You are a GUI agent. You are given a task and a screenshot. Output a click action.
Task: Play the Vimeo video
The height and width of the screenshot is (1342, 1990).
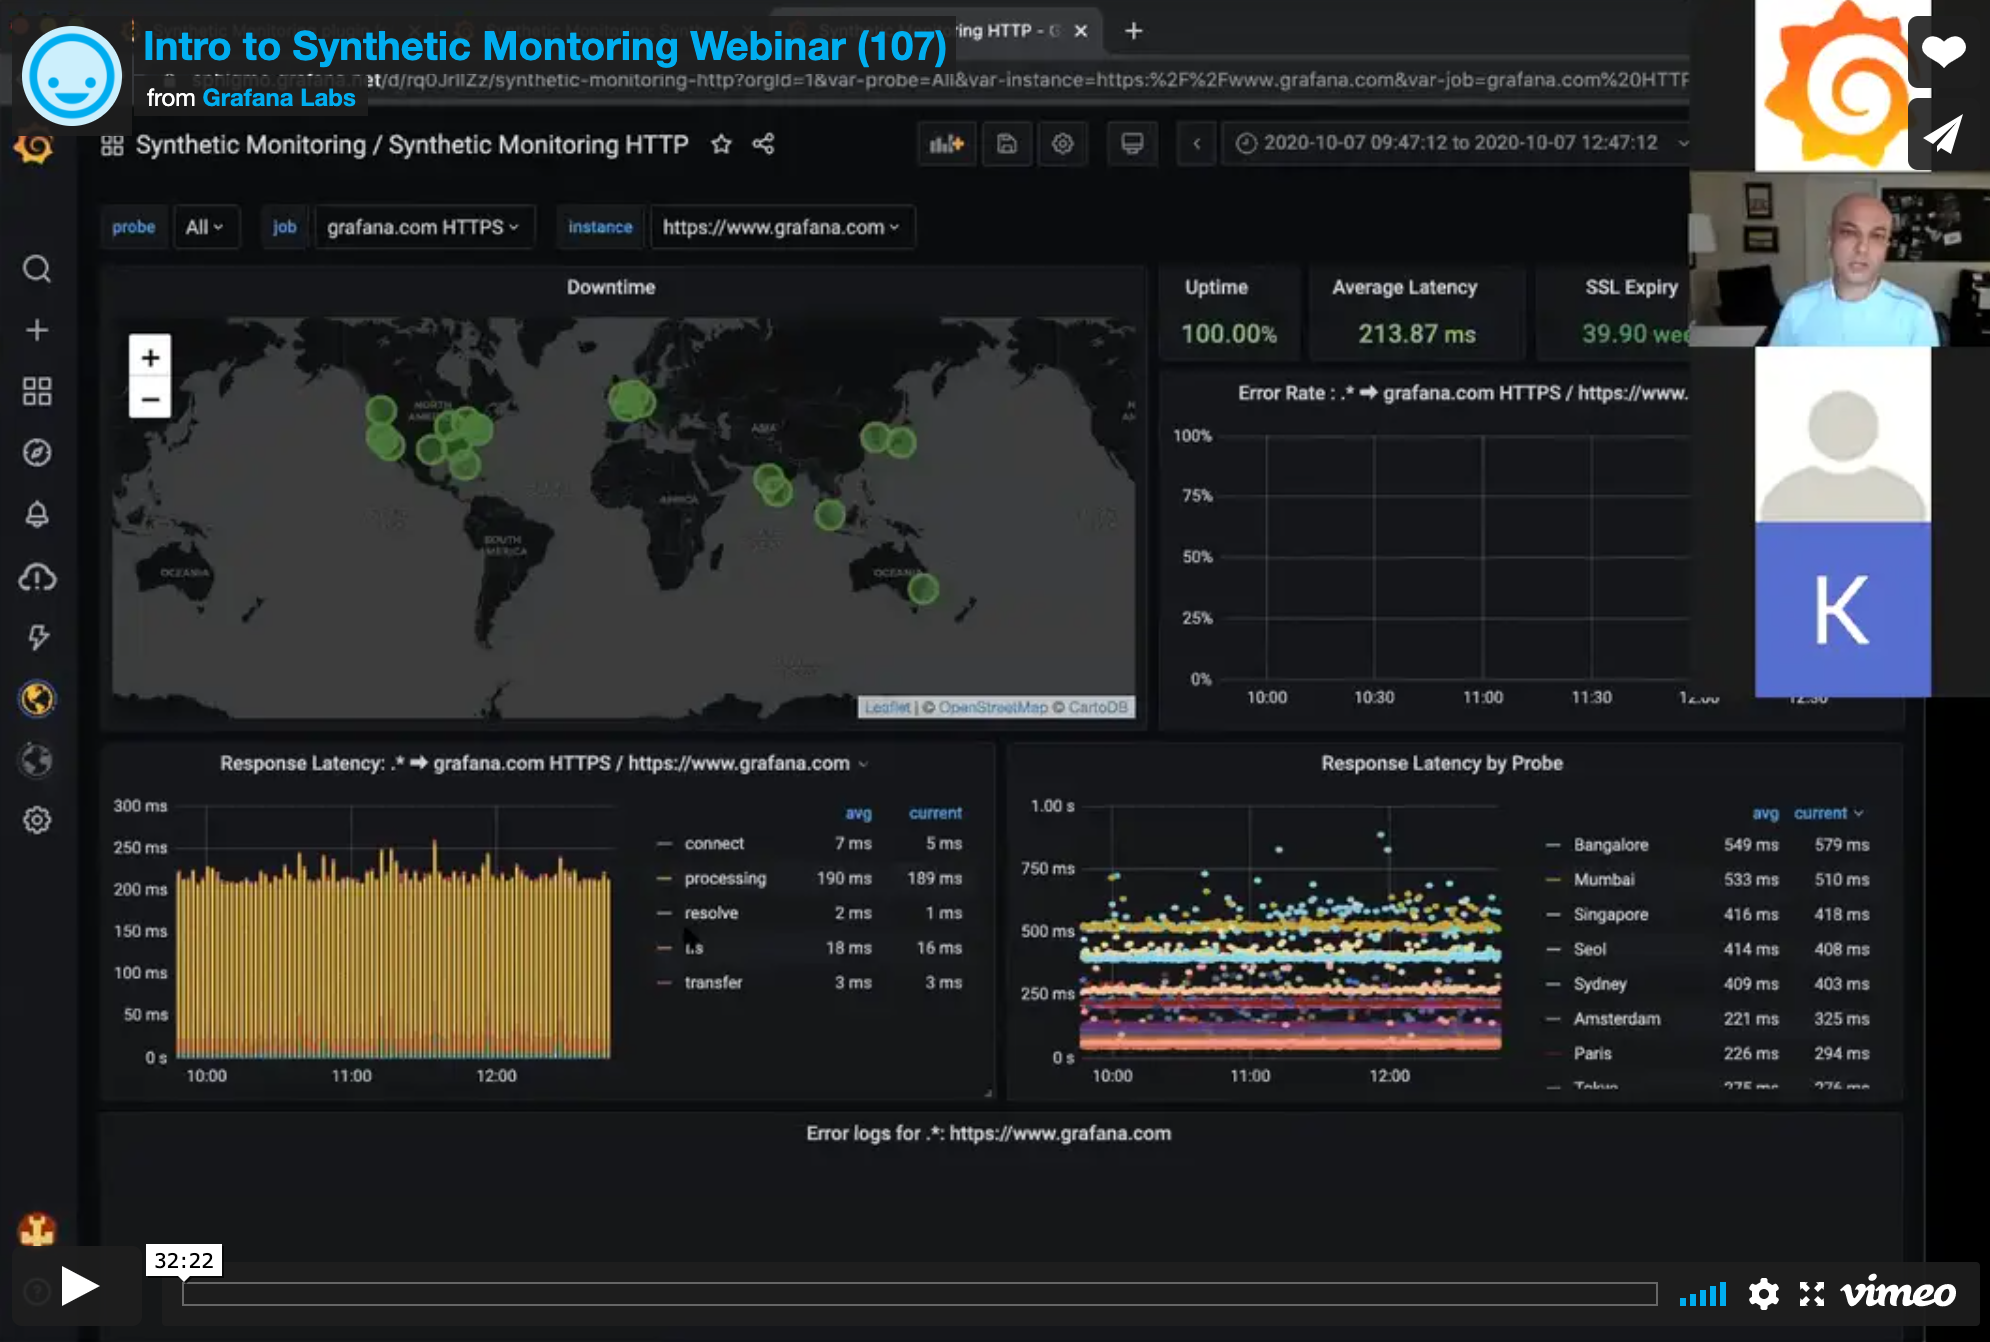point(78,1286)
